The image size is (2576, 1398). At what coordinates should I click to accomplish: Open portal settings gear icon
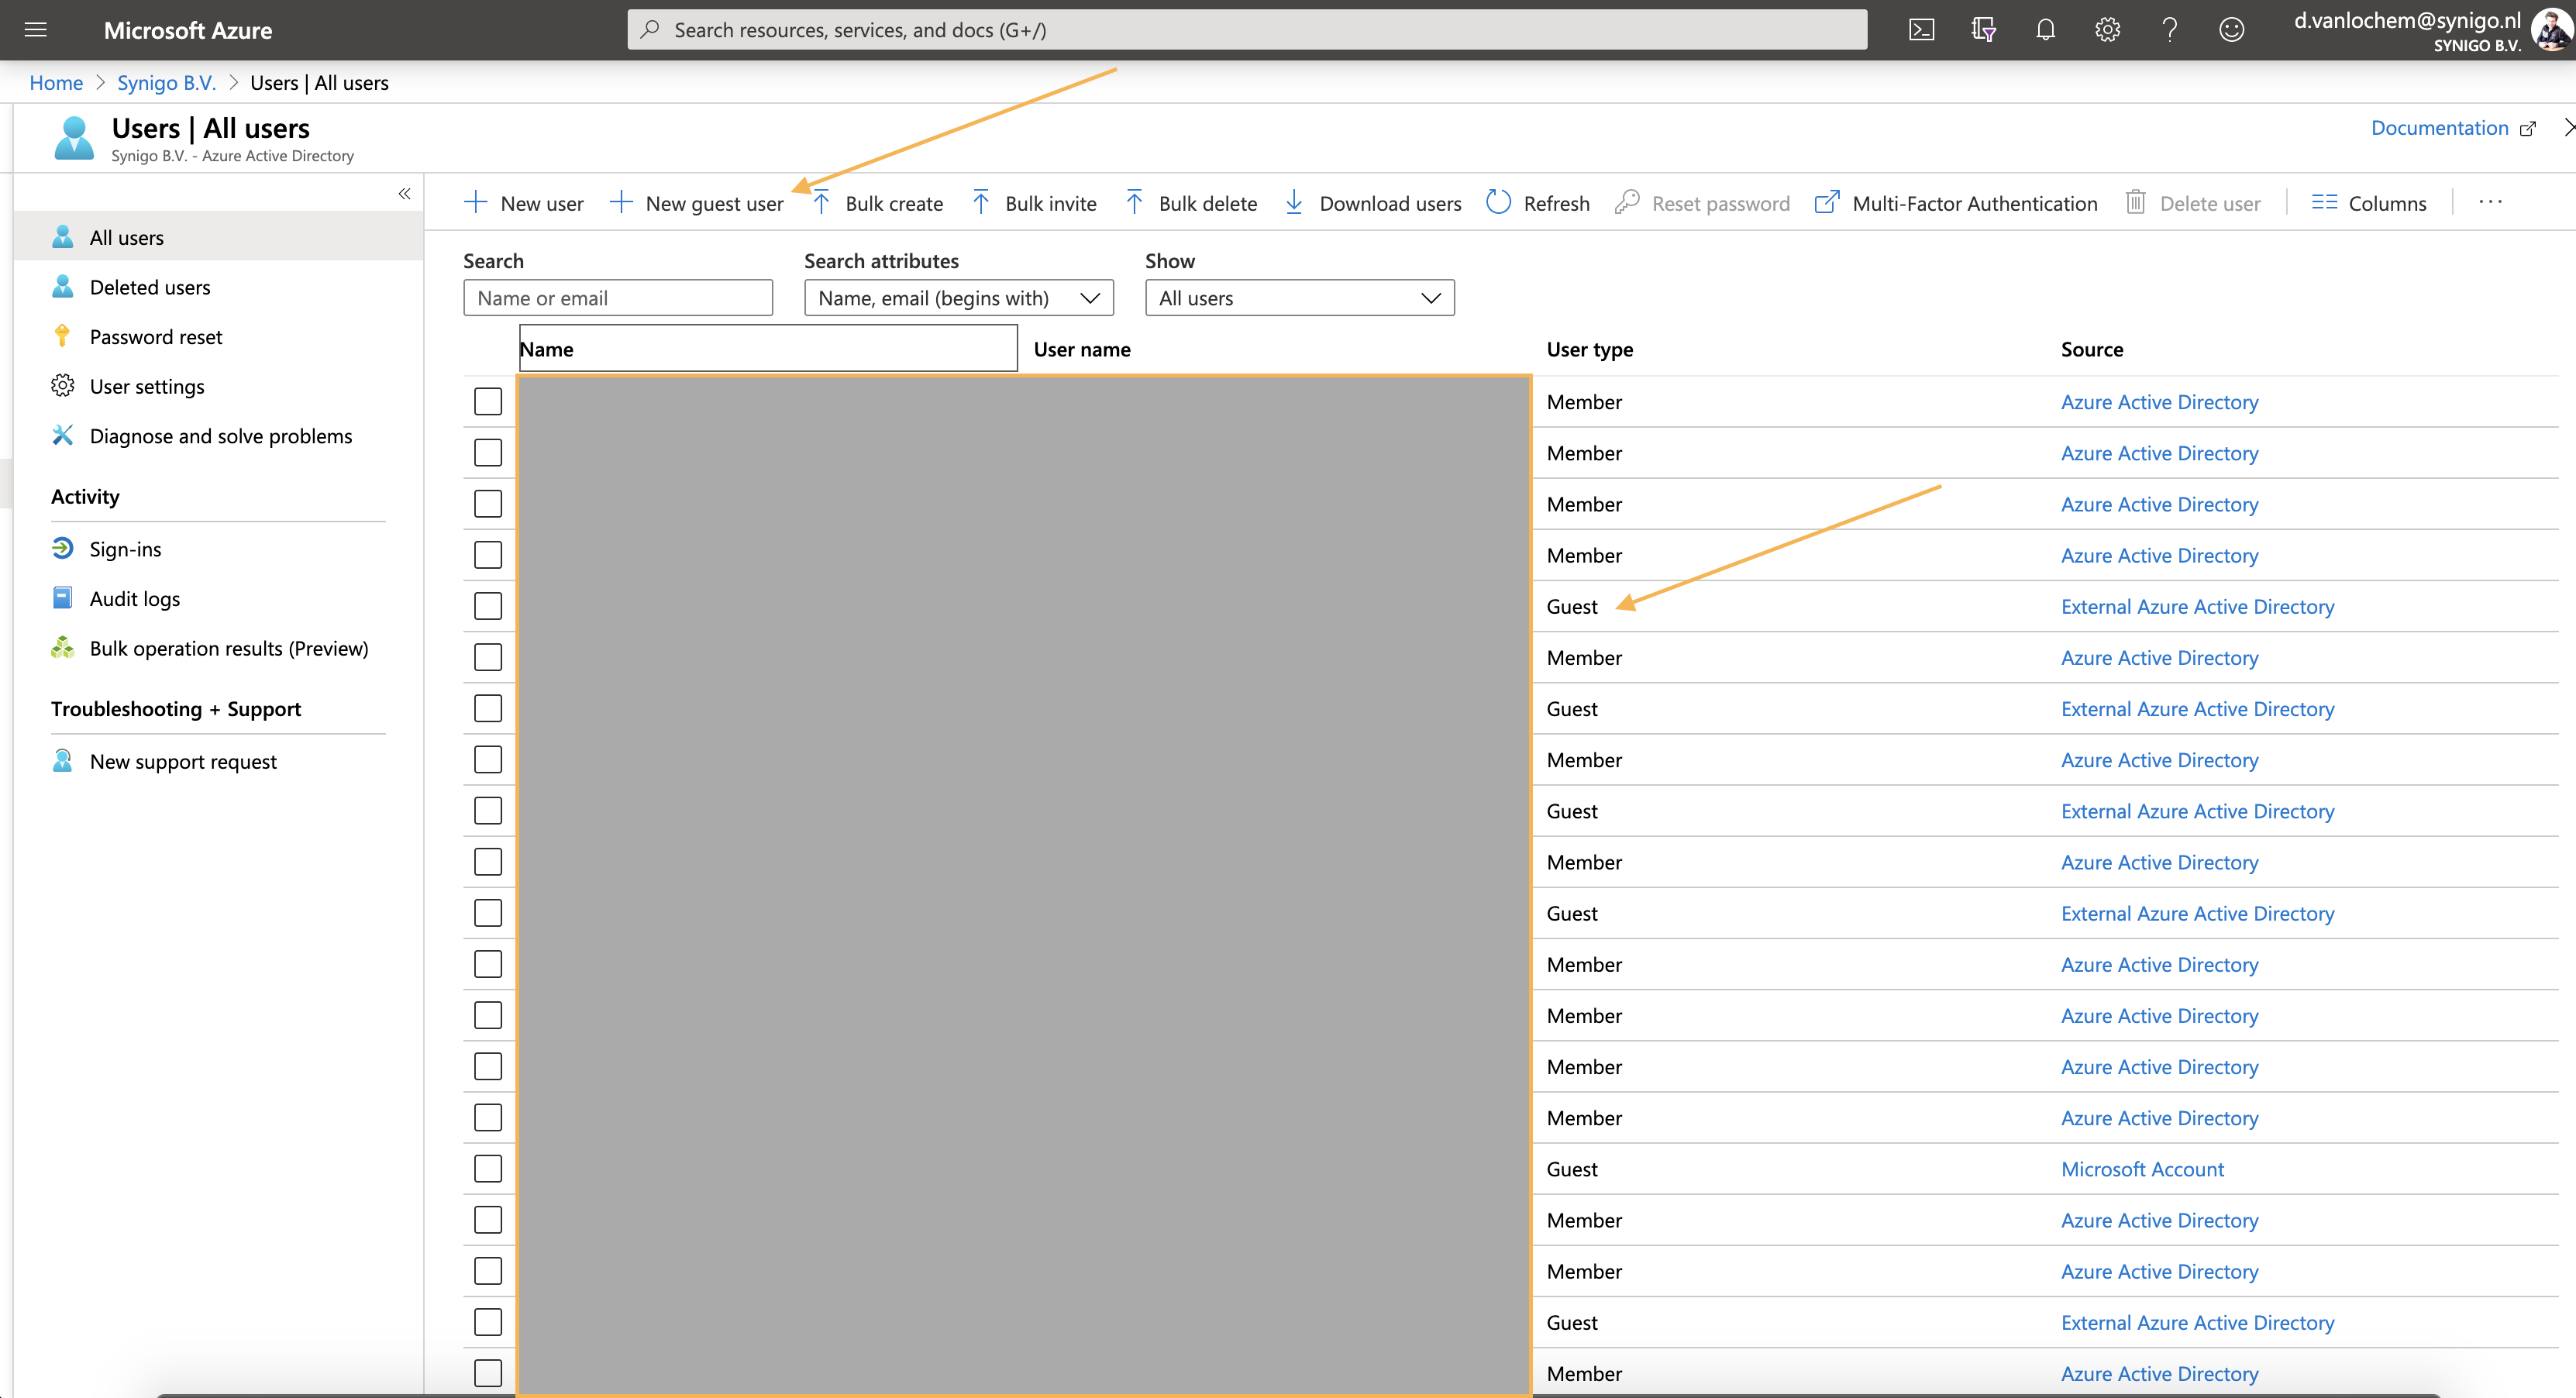(2107, 30)
